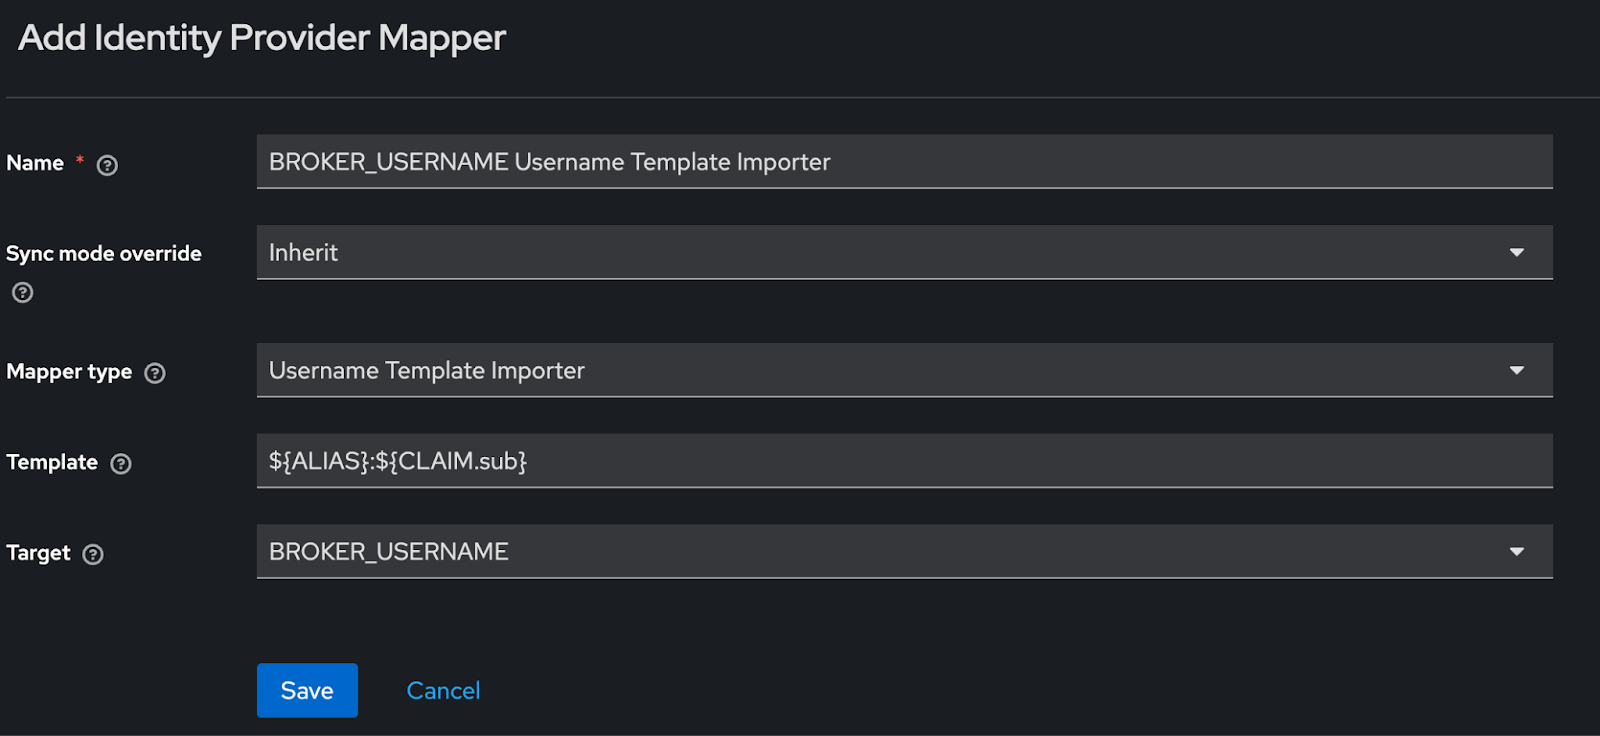Viewport: 1600px width, 736px height.
Task: Click into the Name text field
Action: tap(905, 162)
